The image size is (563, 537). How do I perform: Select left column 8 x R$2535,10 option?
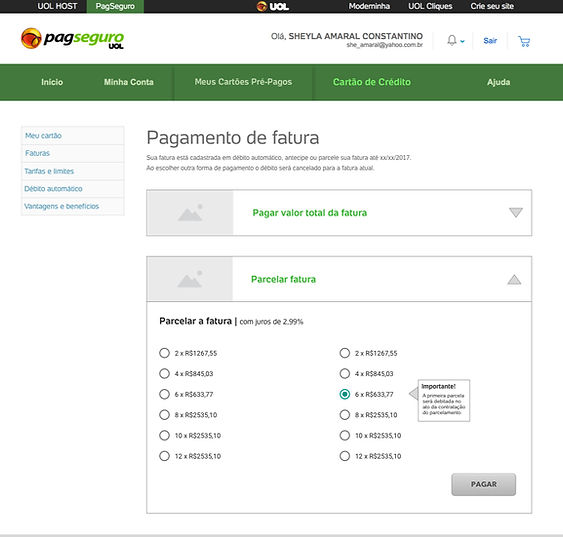coord(164,415)
